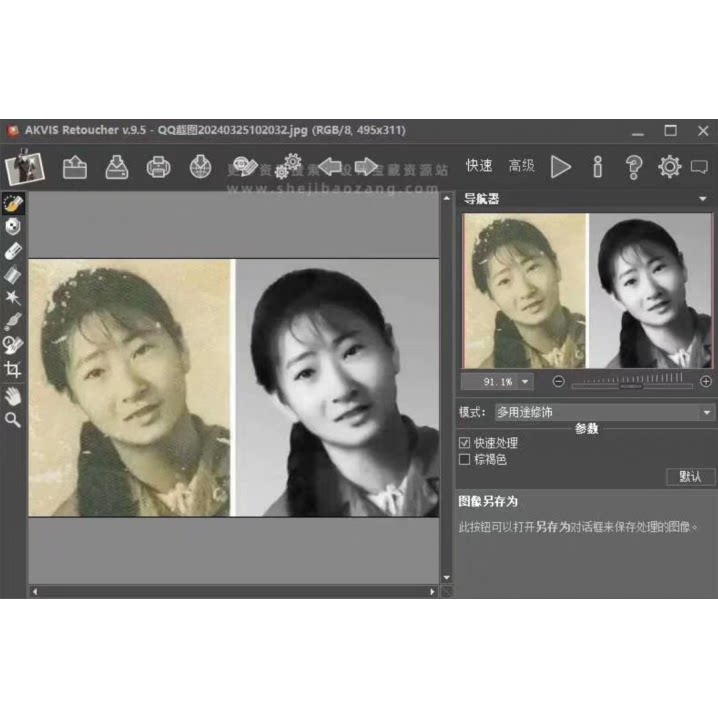718x718 pixels.
Task: Click horizontal scrollbar left arrow
Action: (x=35, y=592)
